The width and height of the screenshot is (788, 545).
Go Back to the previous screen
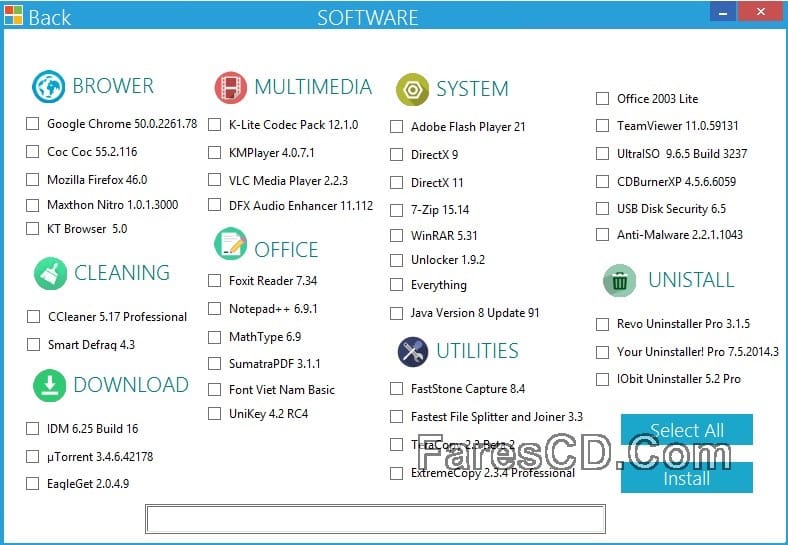(x=49, y=18)
